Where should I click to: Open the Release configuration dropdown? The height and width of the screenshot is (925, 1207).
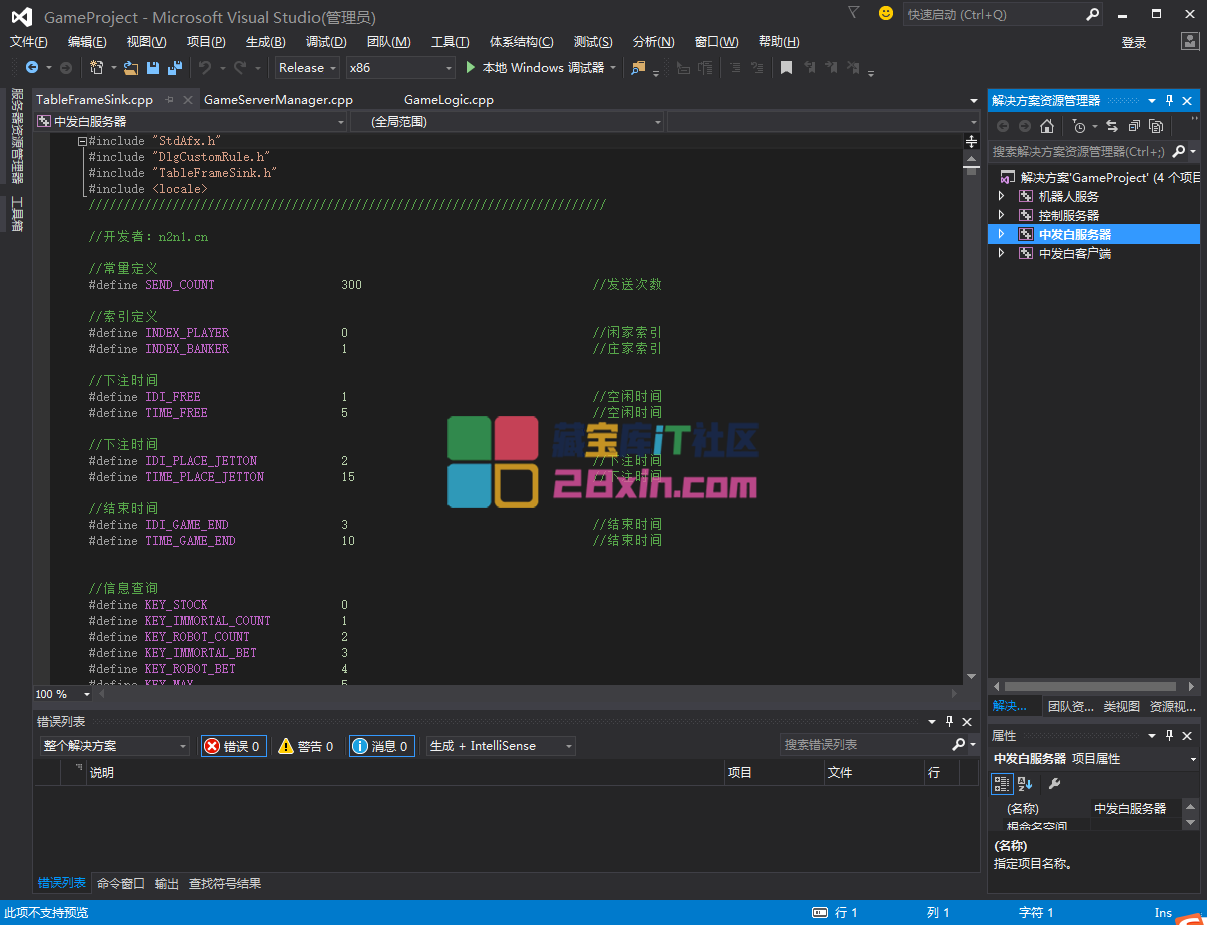[306, 68]
